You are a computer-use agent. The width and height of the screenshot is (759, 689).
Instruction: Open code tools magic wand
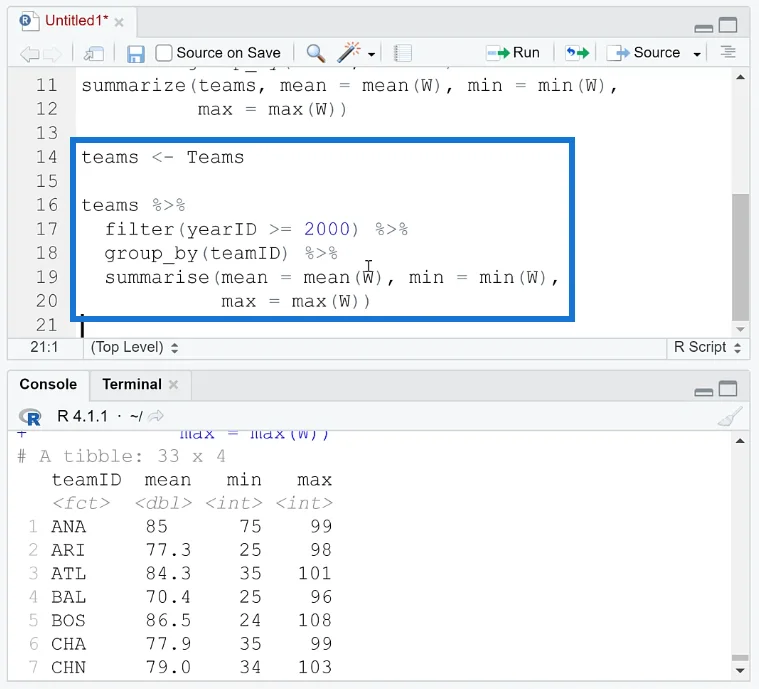349,52
